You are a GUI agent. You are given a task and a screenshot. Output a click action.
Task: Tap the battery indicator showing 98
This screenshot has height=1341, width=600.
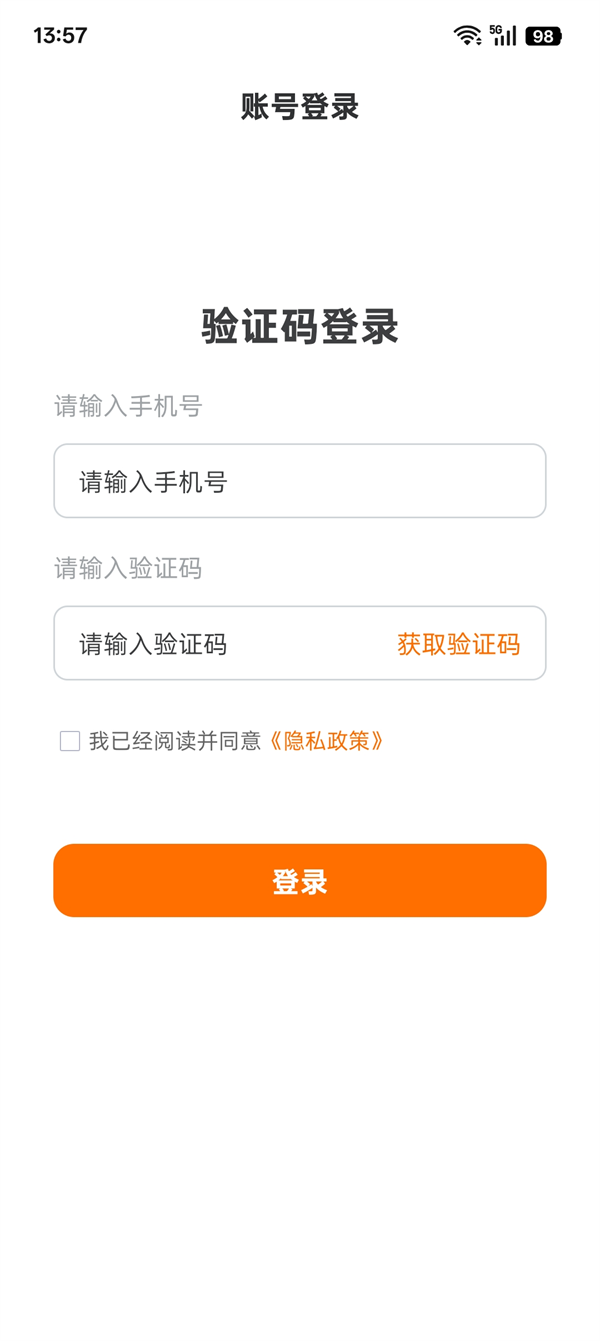click(544, 36)
